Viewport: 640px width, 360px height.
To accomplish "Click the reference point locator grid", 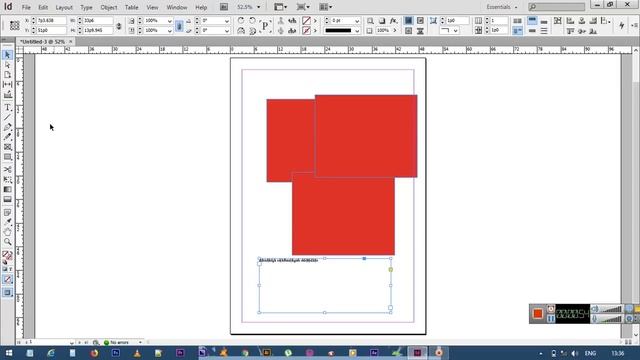I will click(15, 25).
